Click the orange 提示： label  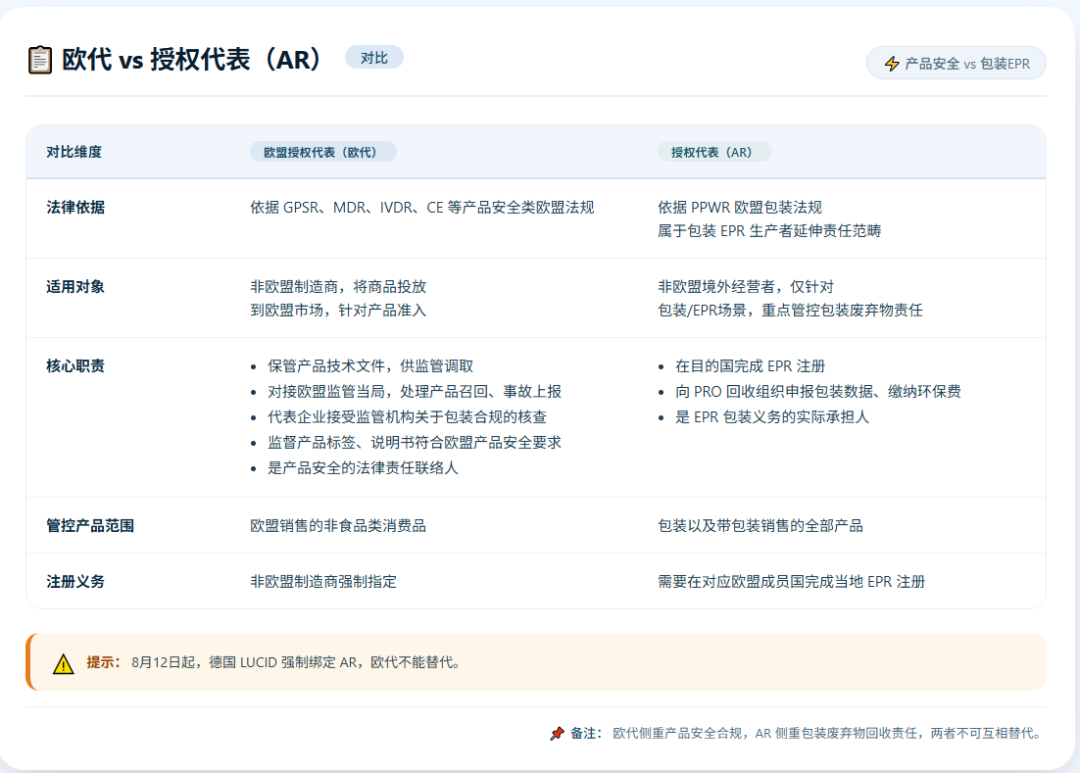click(103, 662)
